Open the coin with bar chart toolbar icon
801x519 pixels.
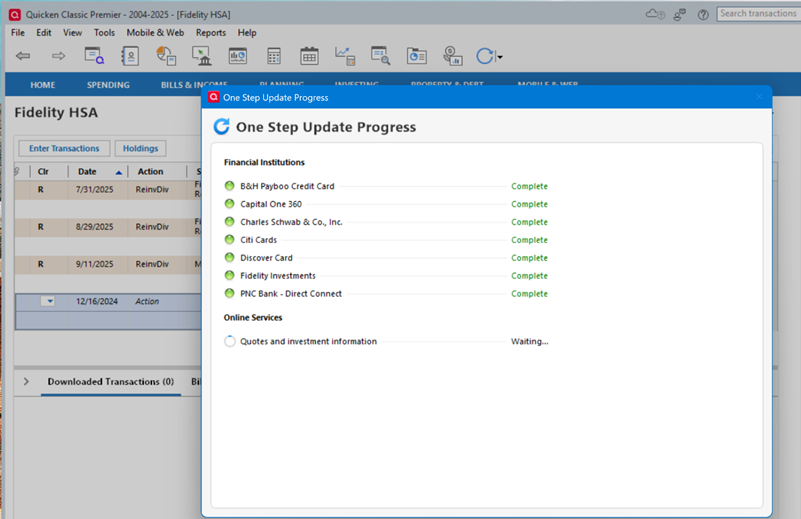453,56
